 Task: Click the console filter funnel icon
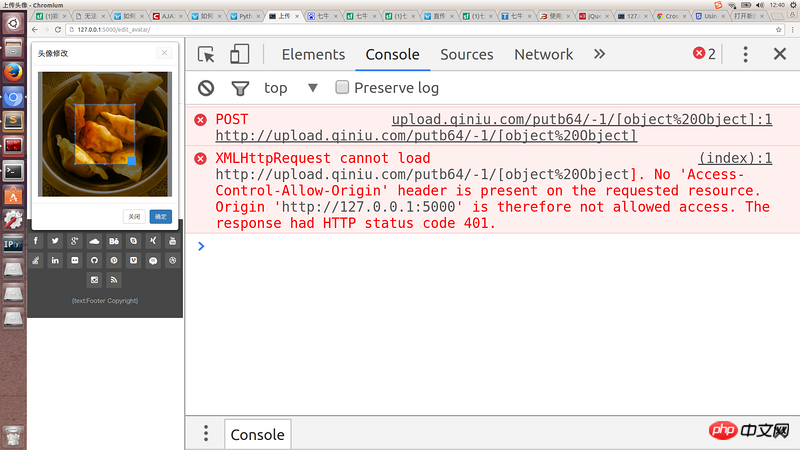pos(240,88)
